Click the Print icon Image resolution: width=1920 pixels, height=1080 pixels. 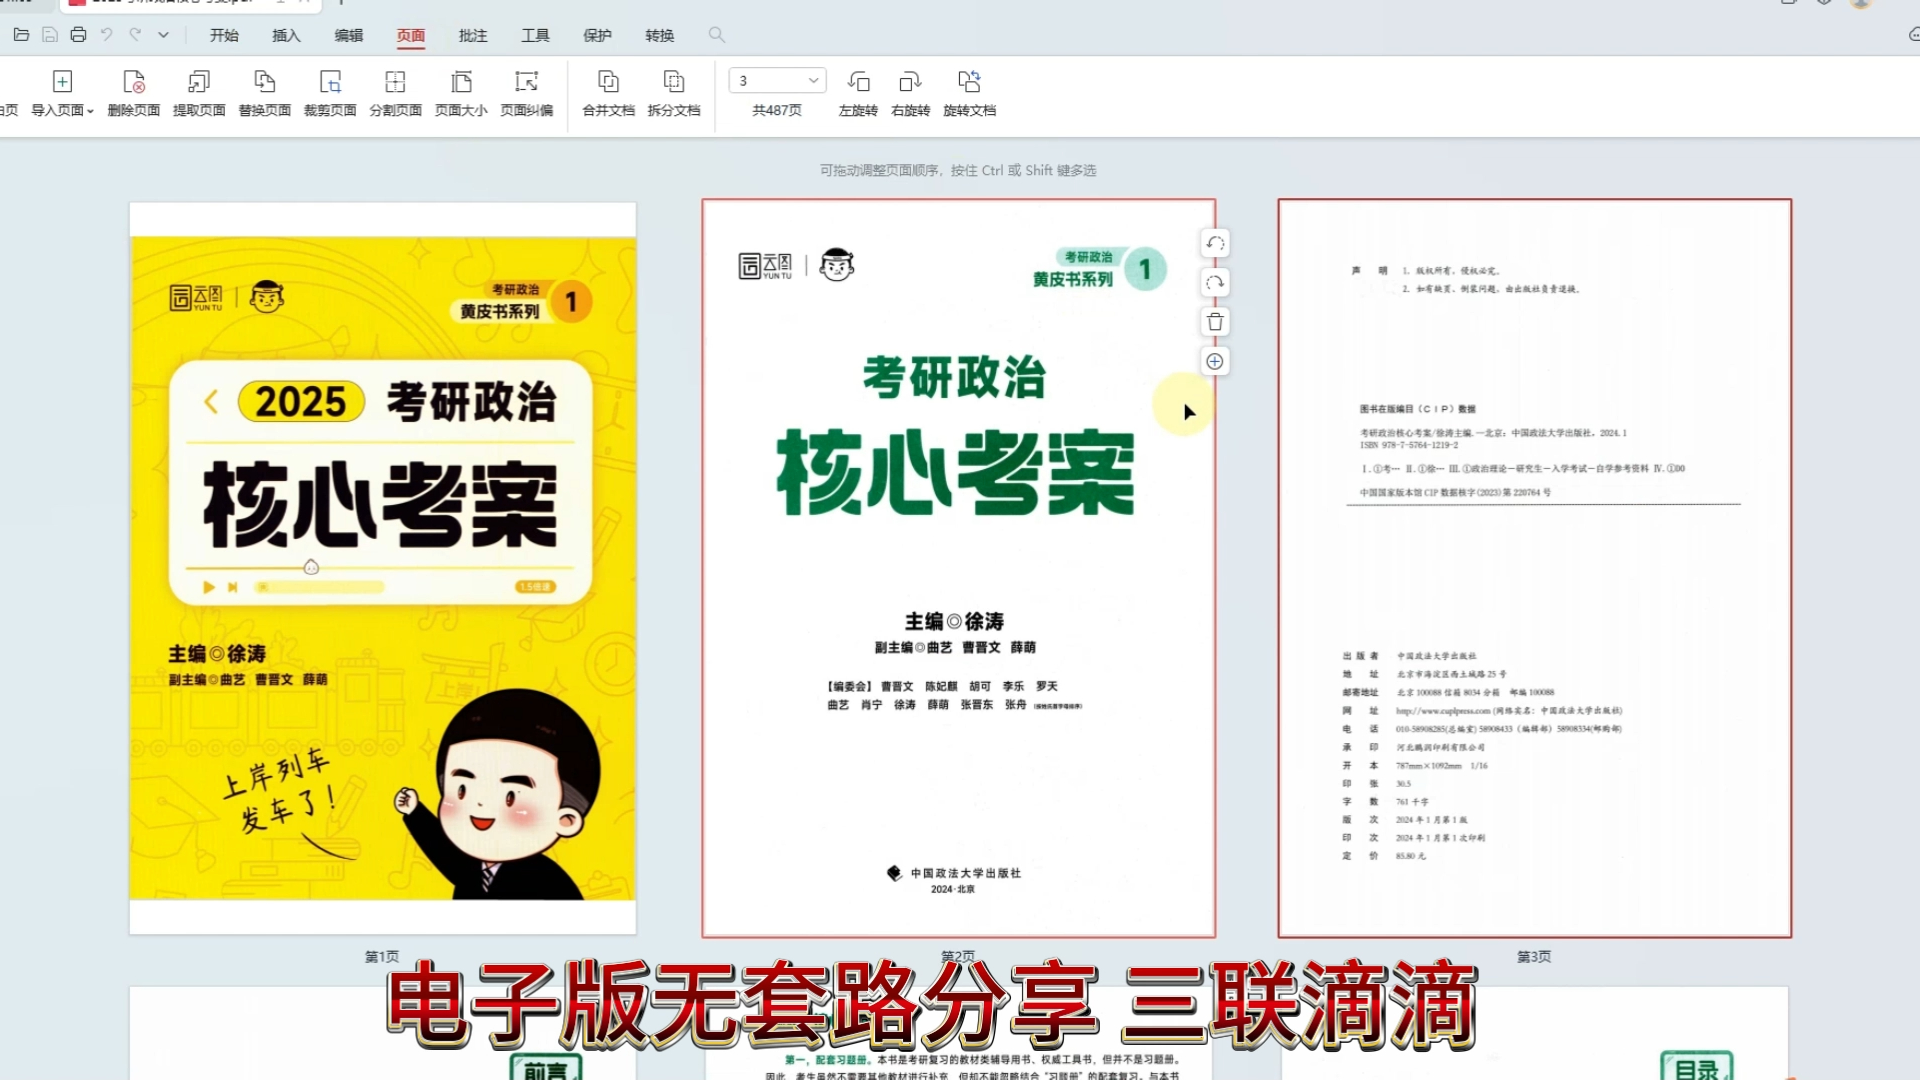point(78,35)
